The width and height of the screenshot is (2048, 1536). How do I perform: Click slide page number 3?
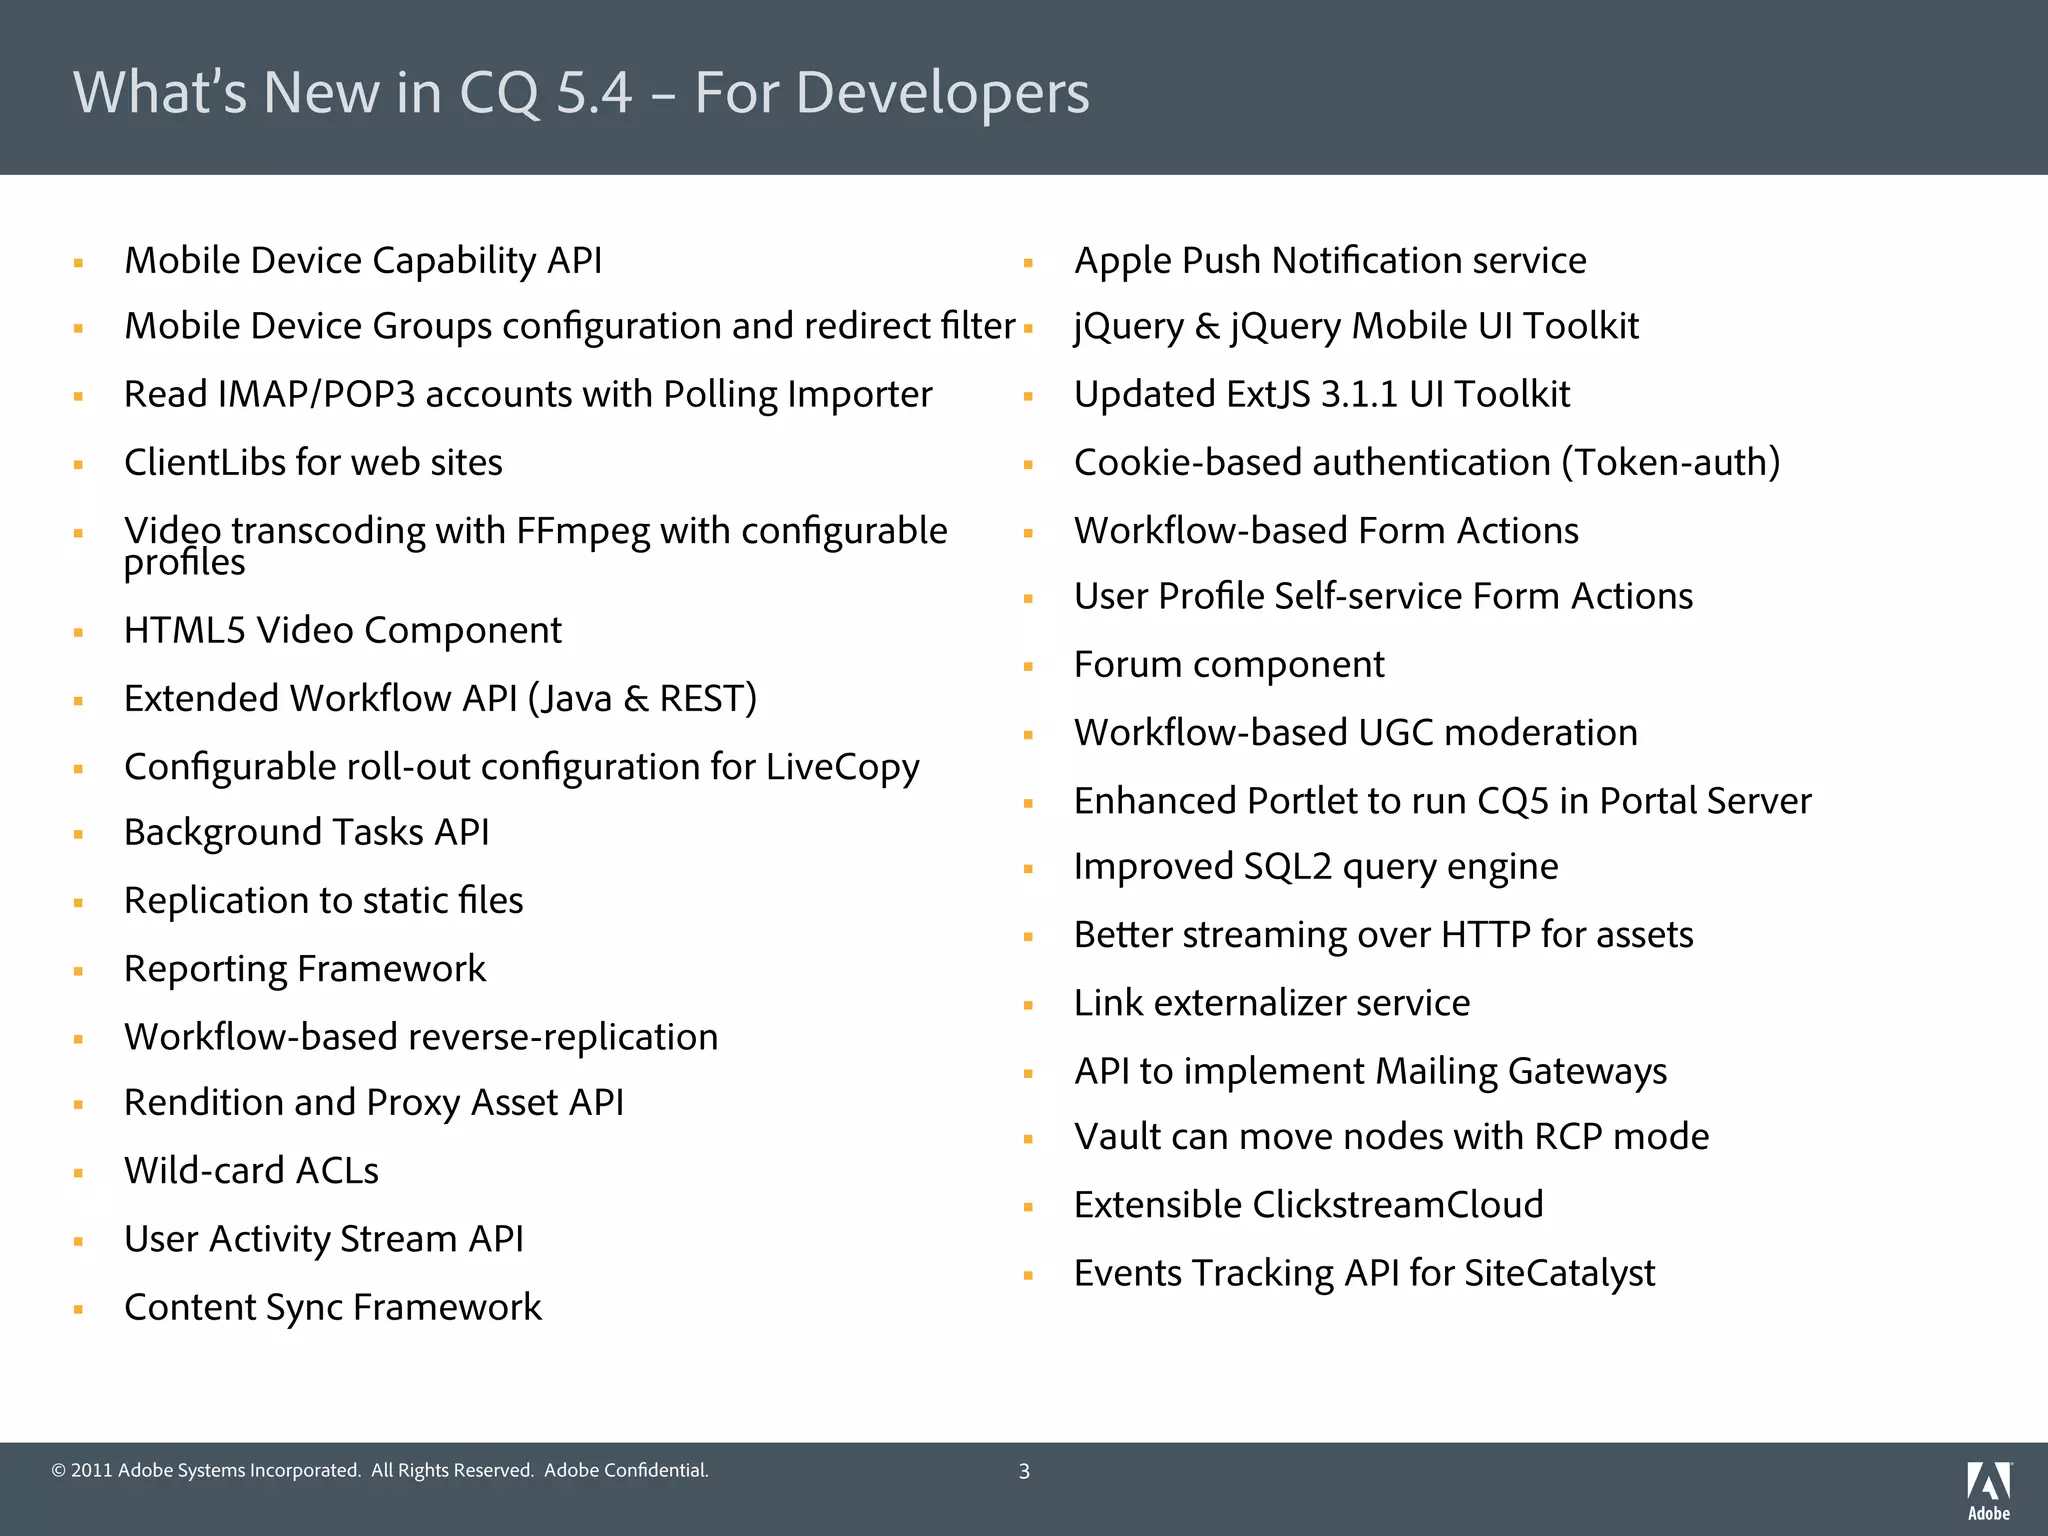pyautogui.click(x=1024, y=1472)
